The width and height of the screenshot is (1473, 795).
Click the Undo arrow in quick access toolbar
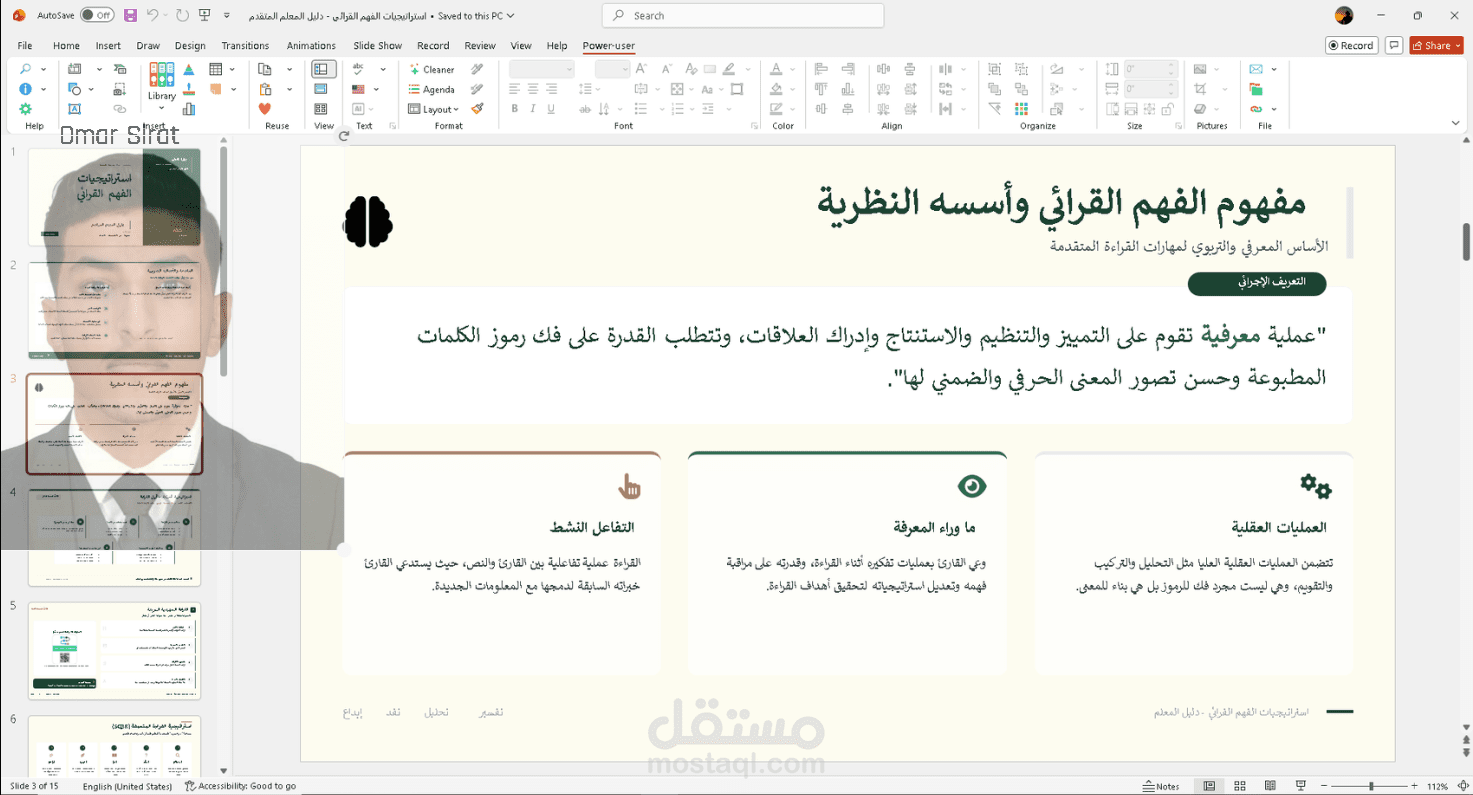click(x=153, y=16)
